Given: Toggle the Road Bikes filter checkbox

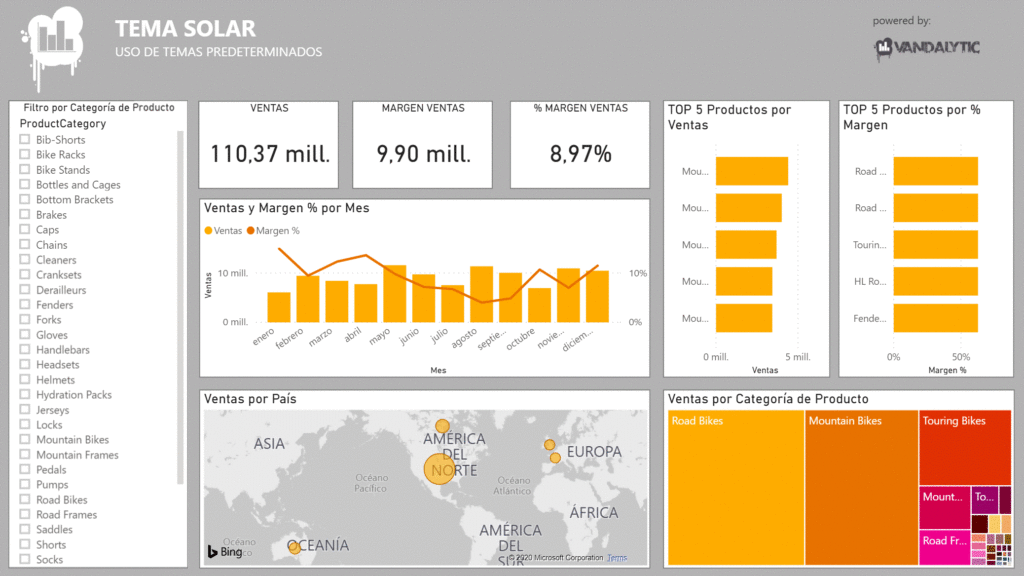Looking at the screenshot, I should (25, 500).
